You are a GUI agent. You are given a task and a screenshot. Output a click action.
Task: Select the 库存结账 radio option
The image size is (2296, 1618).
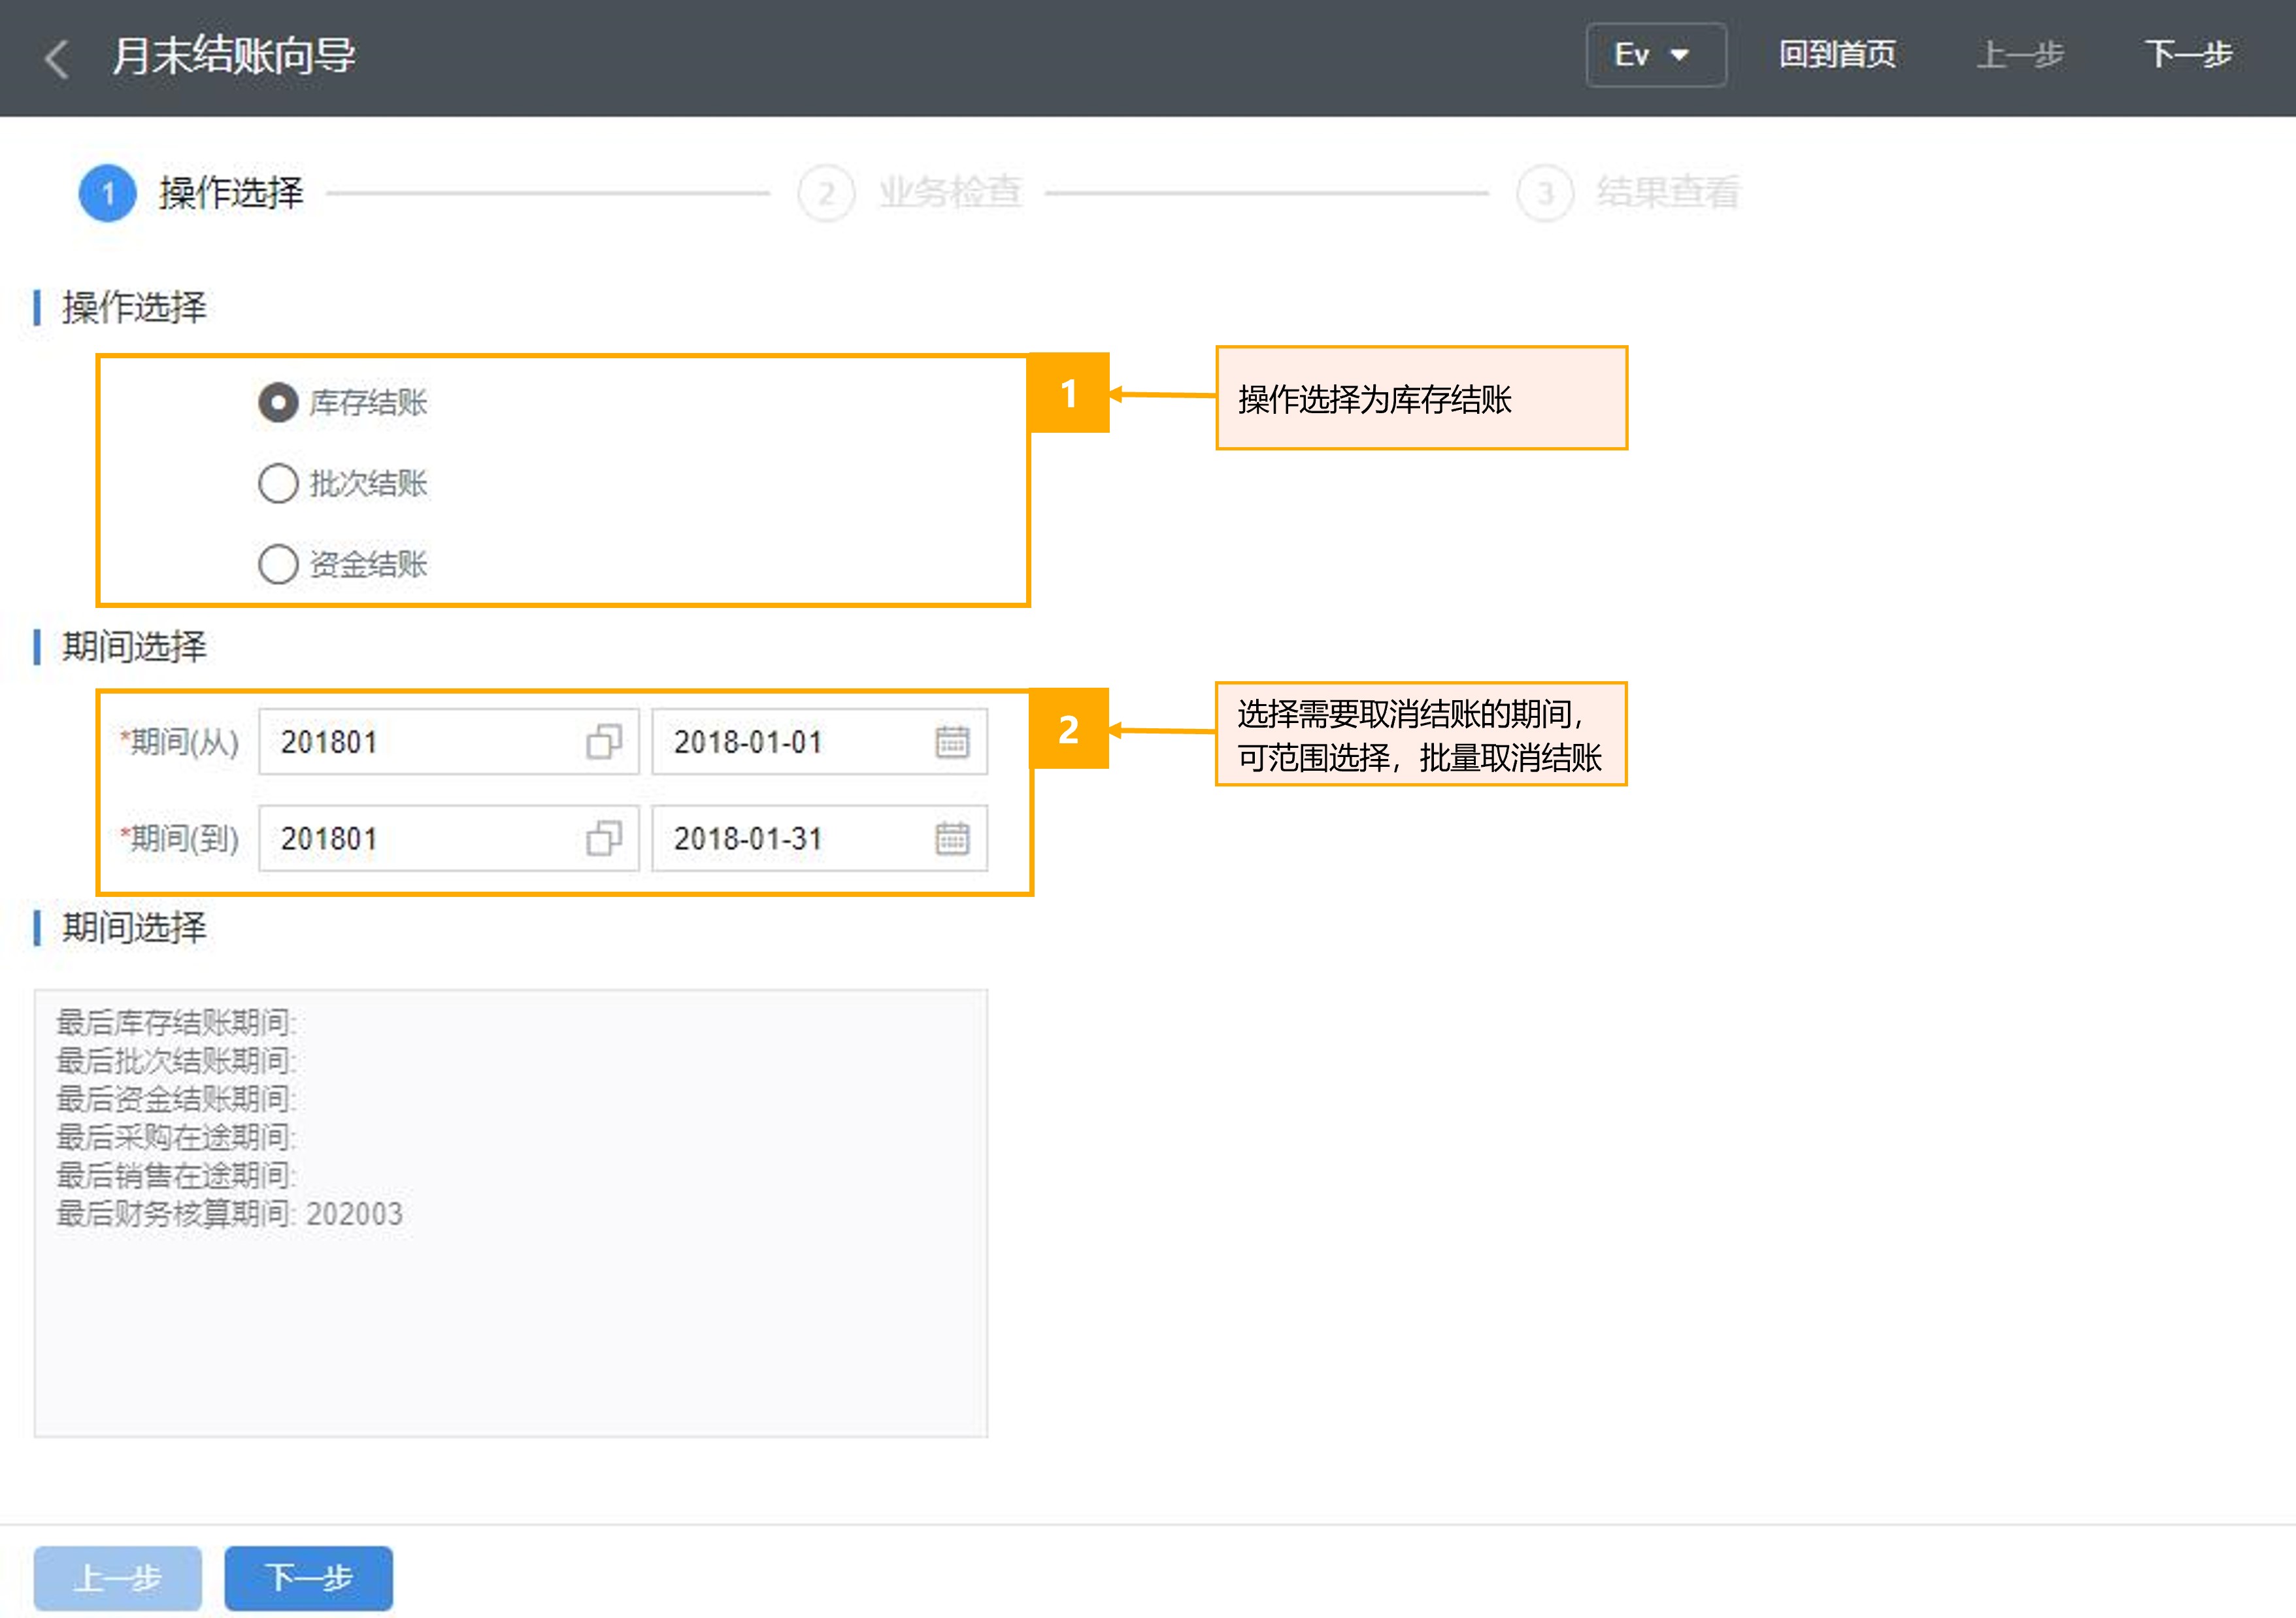343,403
